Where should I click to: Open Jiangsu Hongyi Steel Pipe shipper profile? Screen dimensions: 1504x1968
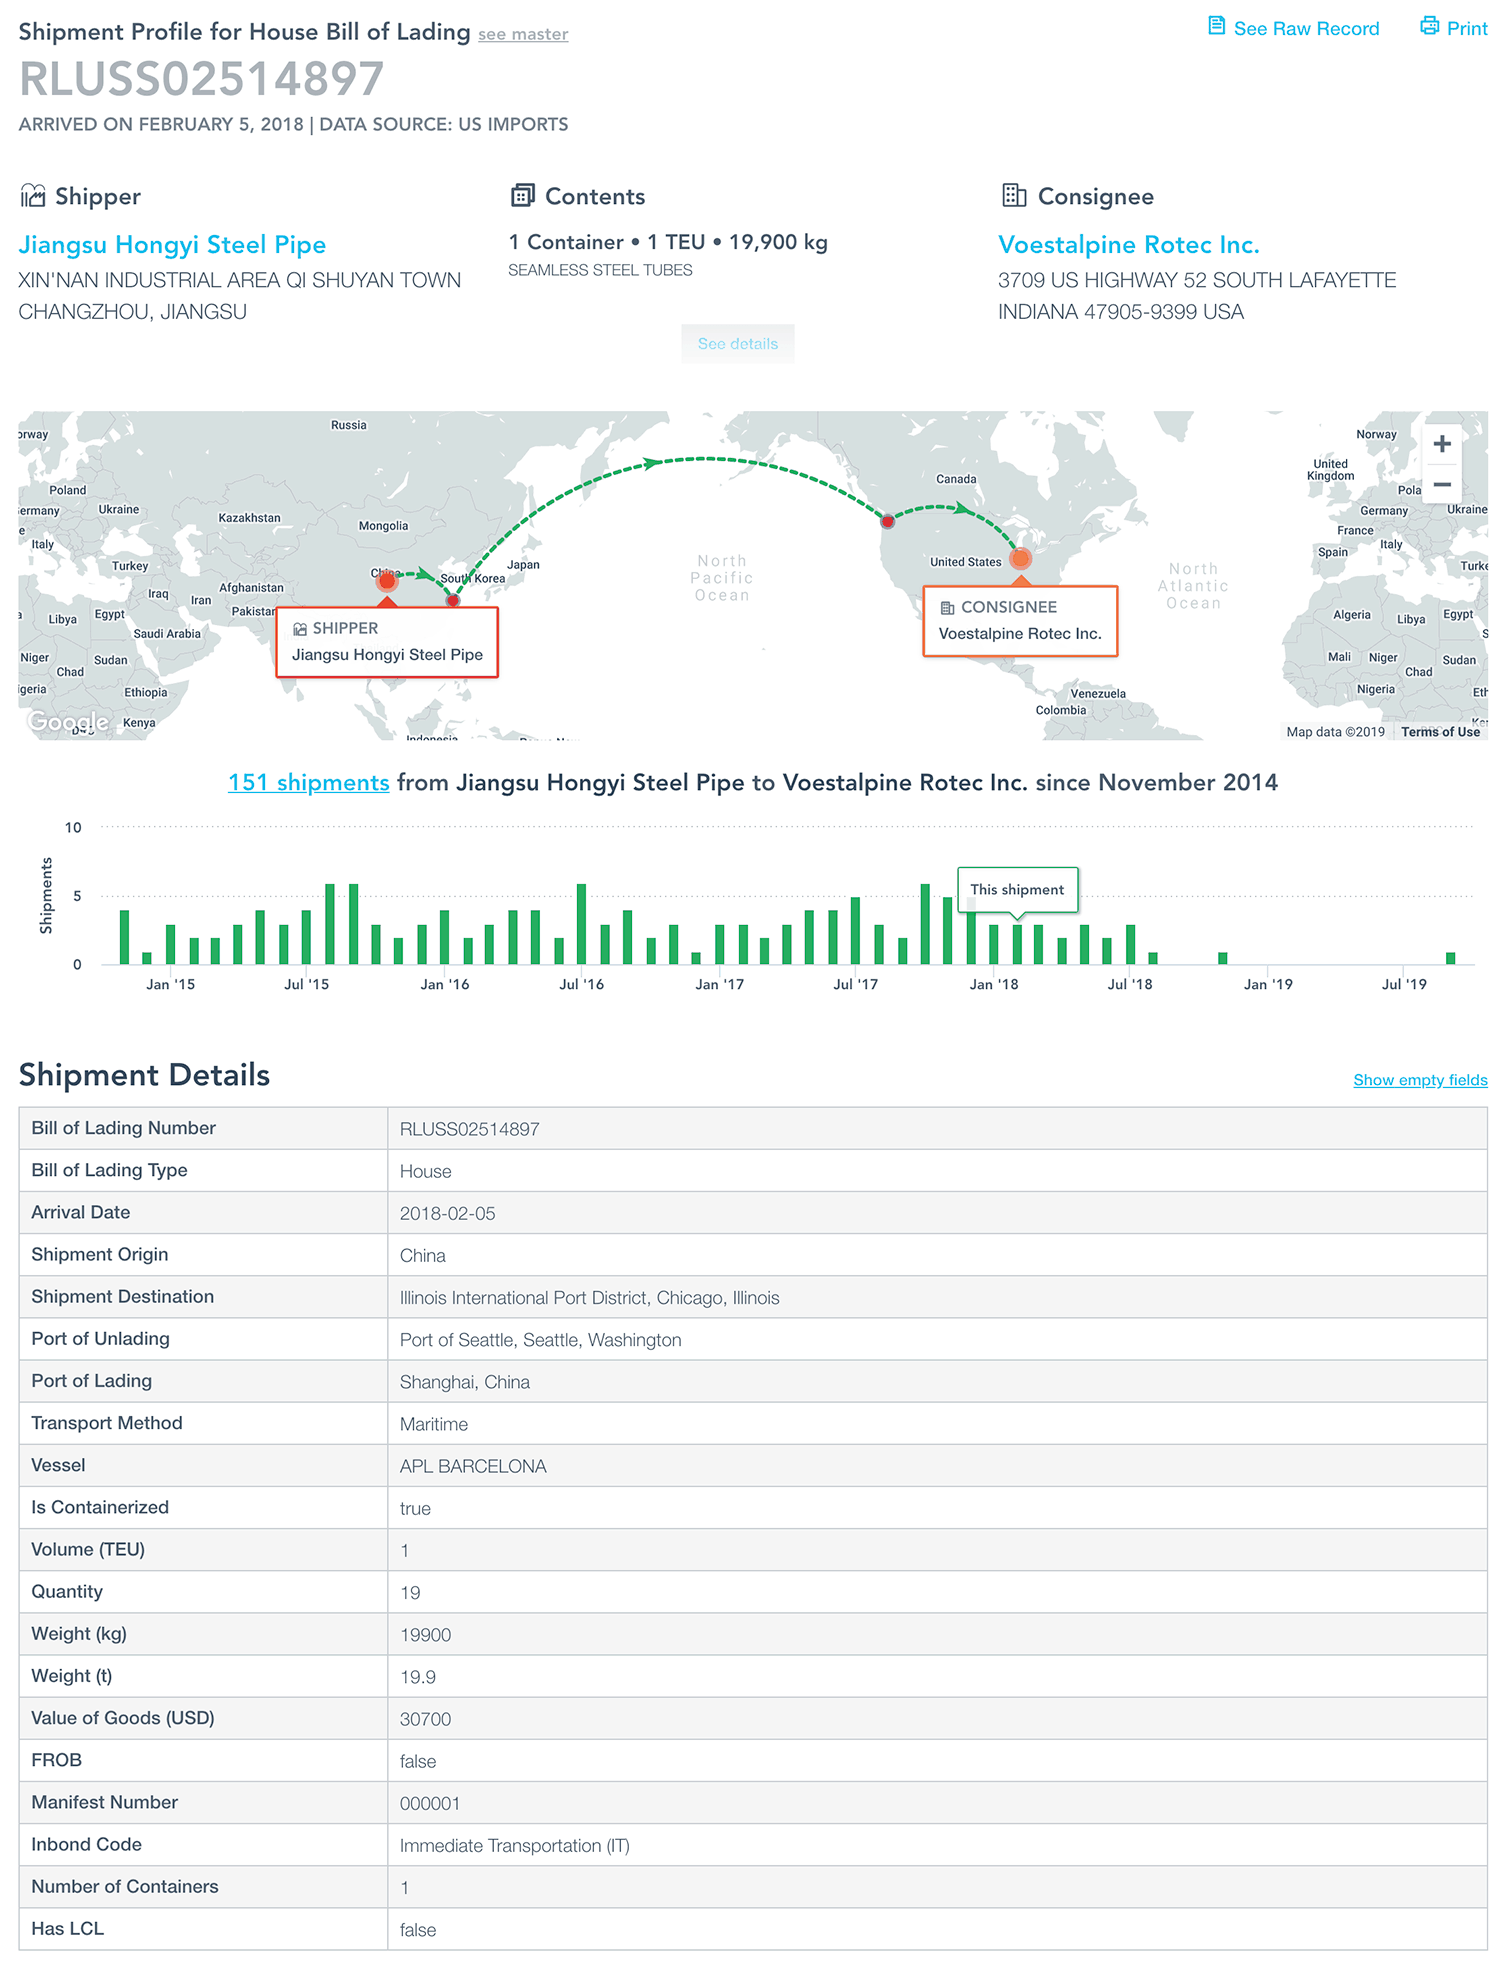(172, 245)
